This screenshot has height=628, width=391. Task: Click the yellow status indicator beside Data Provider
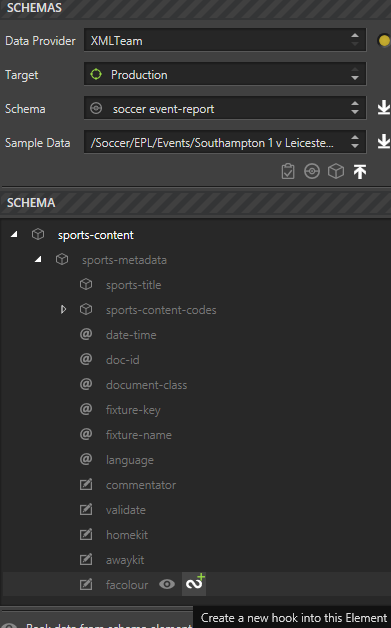click(x=384, y=40)
